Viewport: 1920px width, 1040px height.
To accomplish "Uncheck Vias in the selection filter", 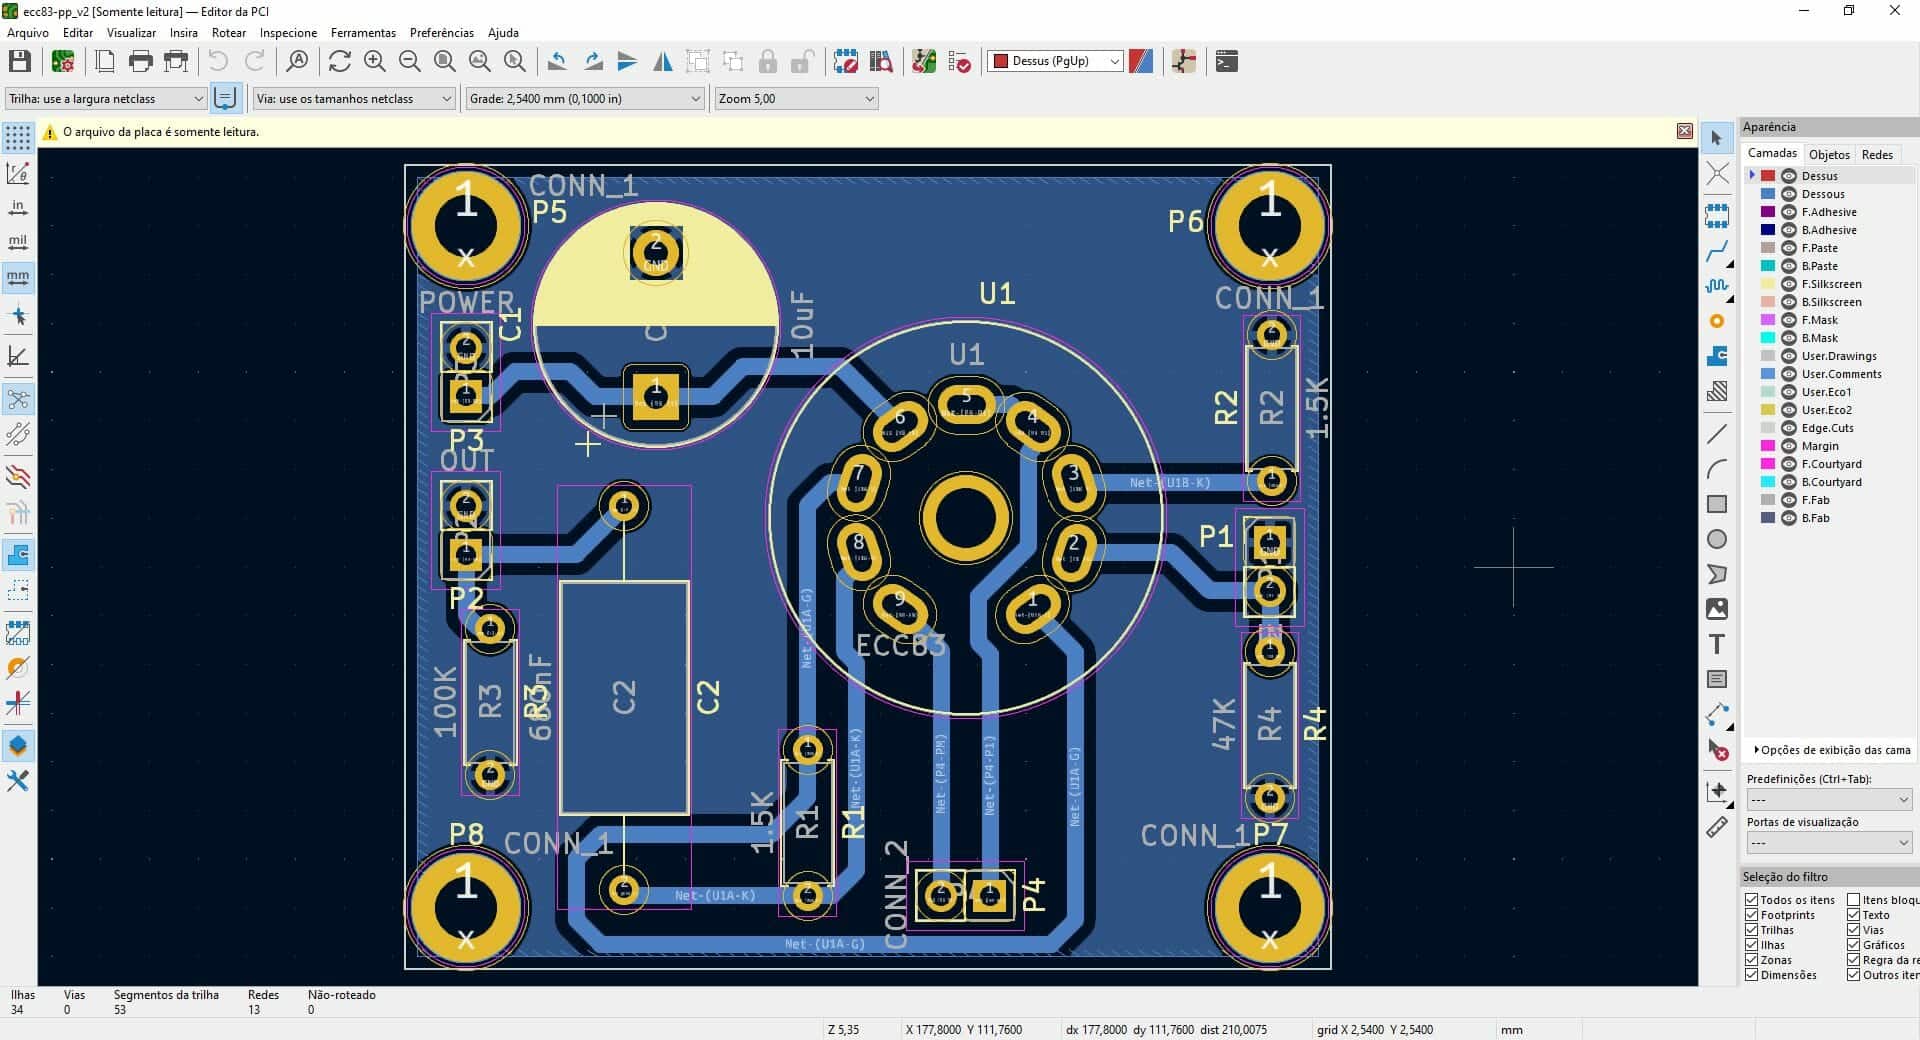I will [x=1855, y=929].
